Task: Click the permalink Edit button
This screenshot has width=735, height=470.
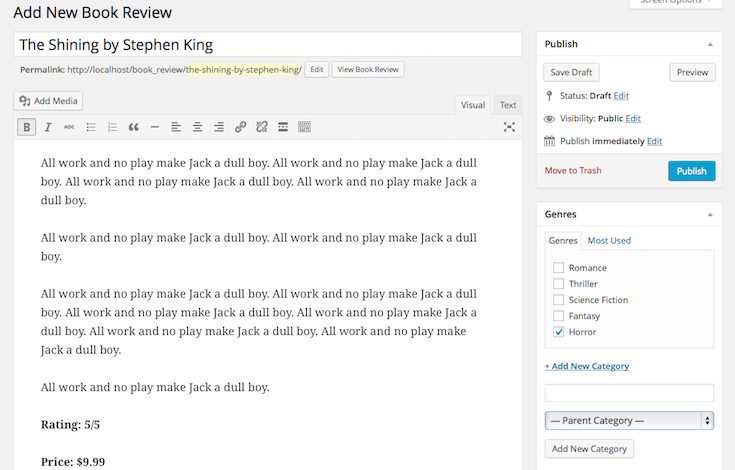Action: click(x=317, y=69)
